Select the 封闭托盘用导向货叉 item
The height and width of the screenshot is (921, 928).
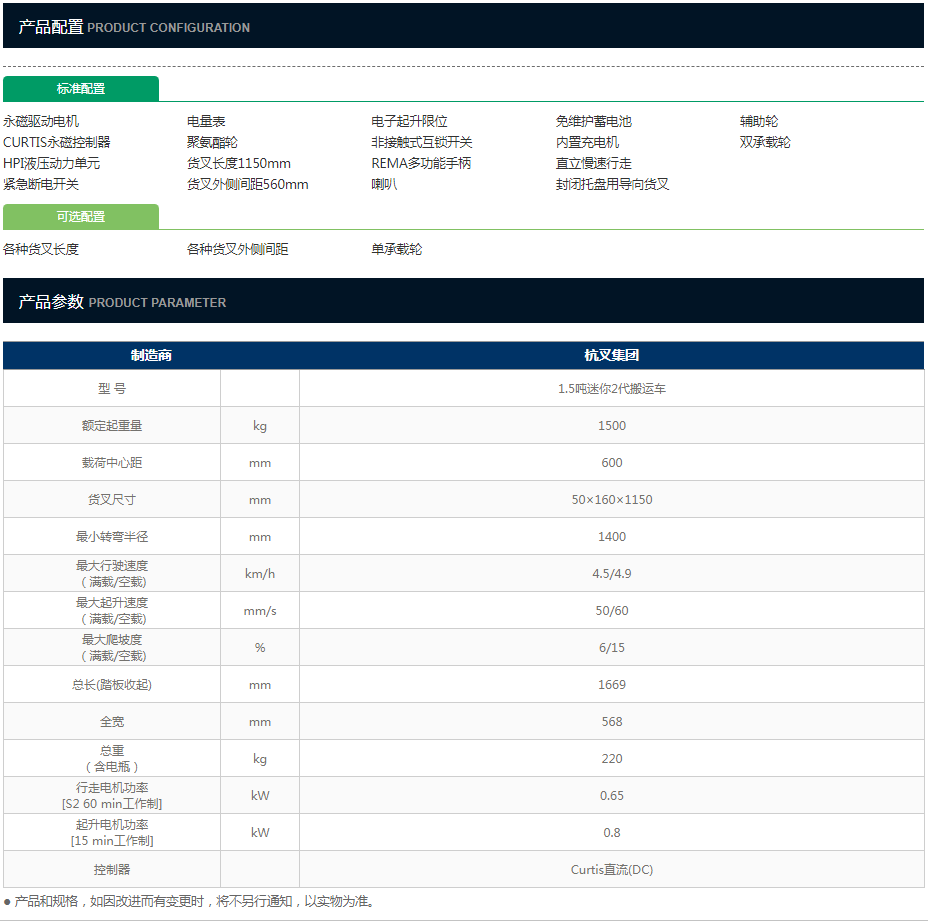(x=613, y=184)
